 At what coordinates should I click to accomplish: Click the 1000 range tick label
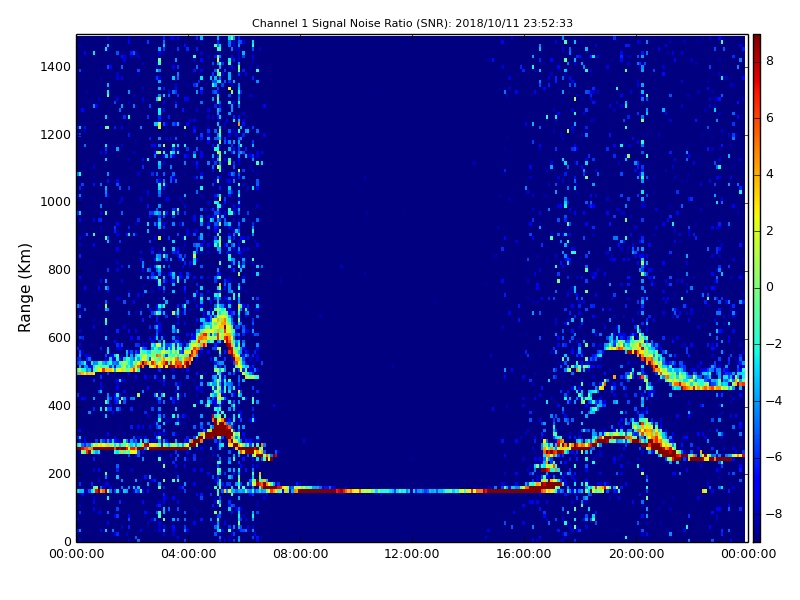56,202
